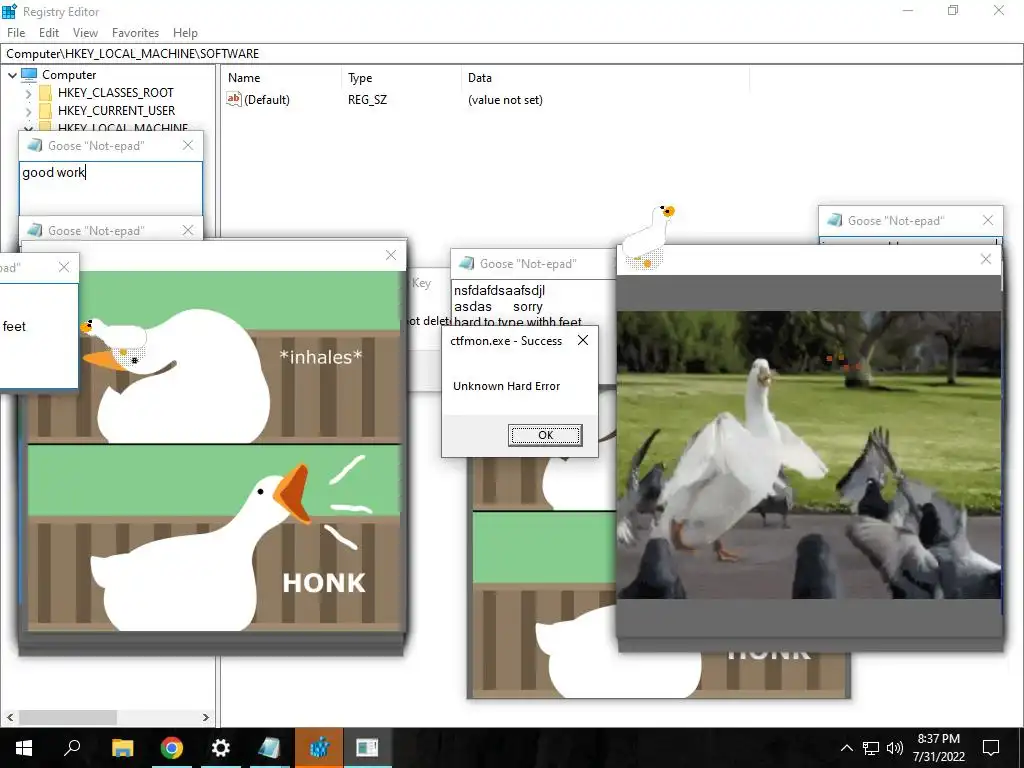Click the registry path address bar
Screen dimensions: 1024x768
pos(512,54)
